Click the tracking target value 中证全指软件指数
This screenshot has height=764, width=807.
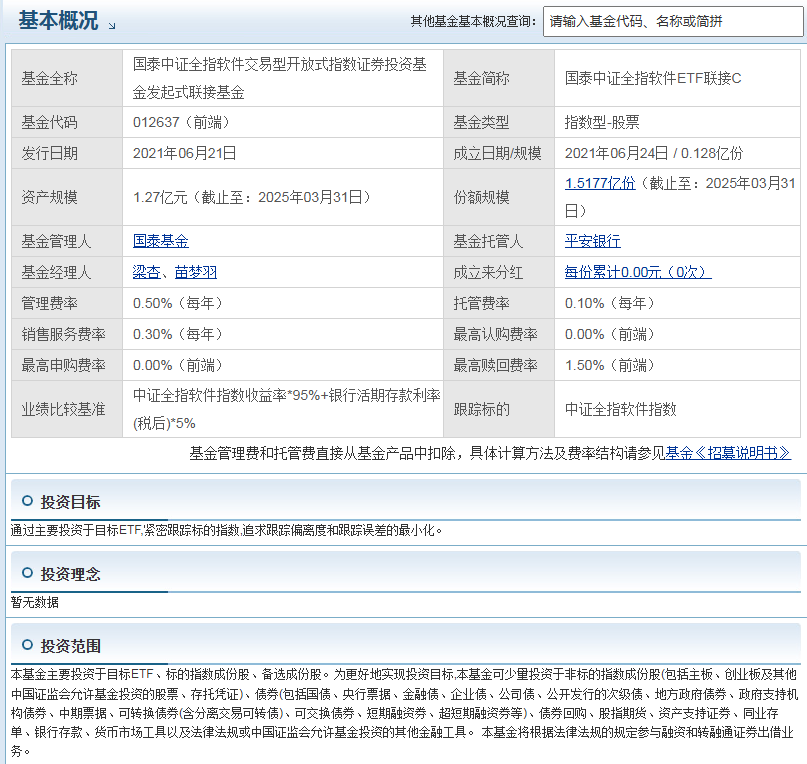(x=620, y=409)
